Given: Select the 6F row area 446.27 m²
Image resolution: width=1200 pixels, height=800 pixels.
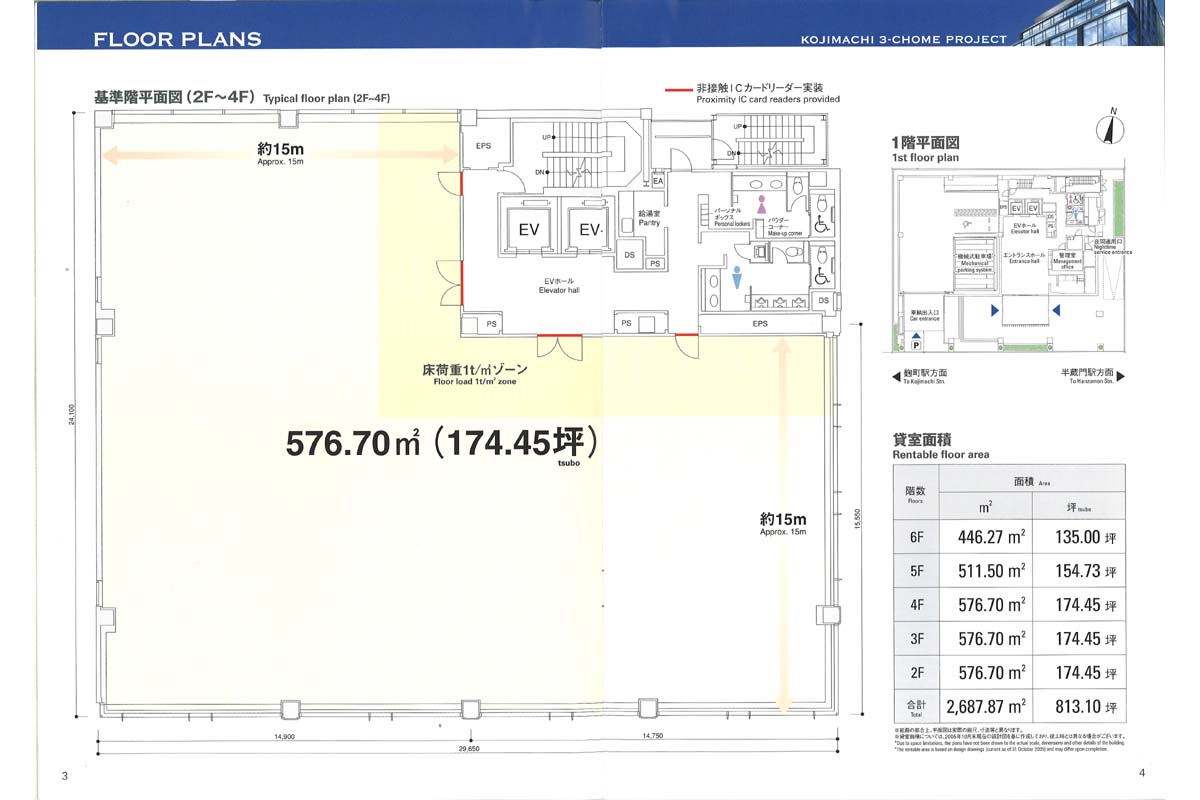Looking at the screenshot, I should coord(992,536).
